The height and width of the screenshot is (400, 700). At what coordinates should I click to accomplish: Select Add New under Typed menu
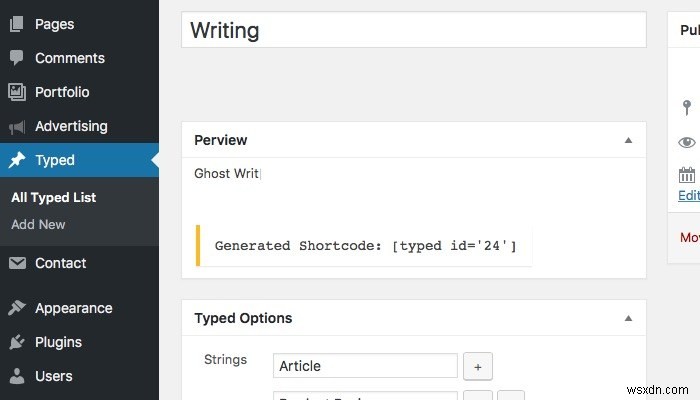tap(38, 224)
